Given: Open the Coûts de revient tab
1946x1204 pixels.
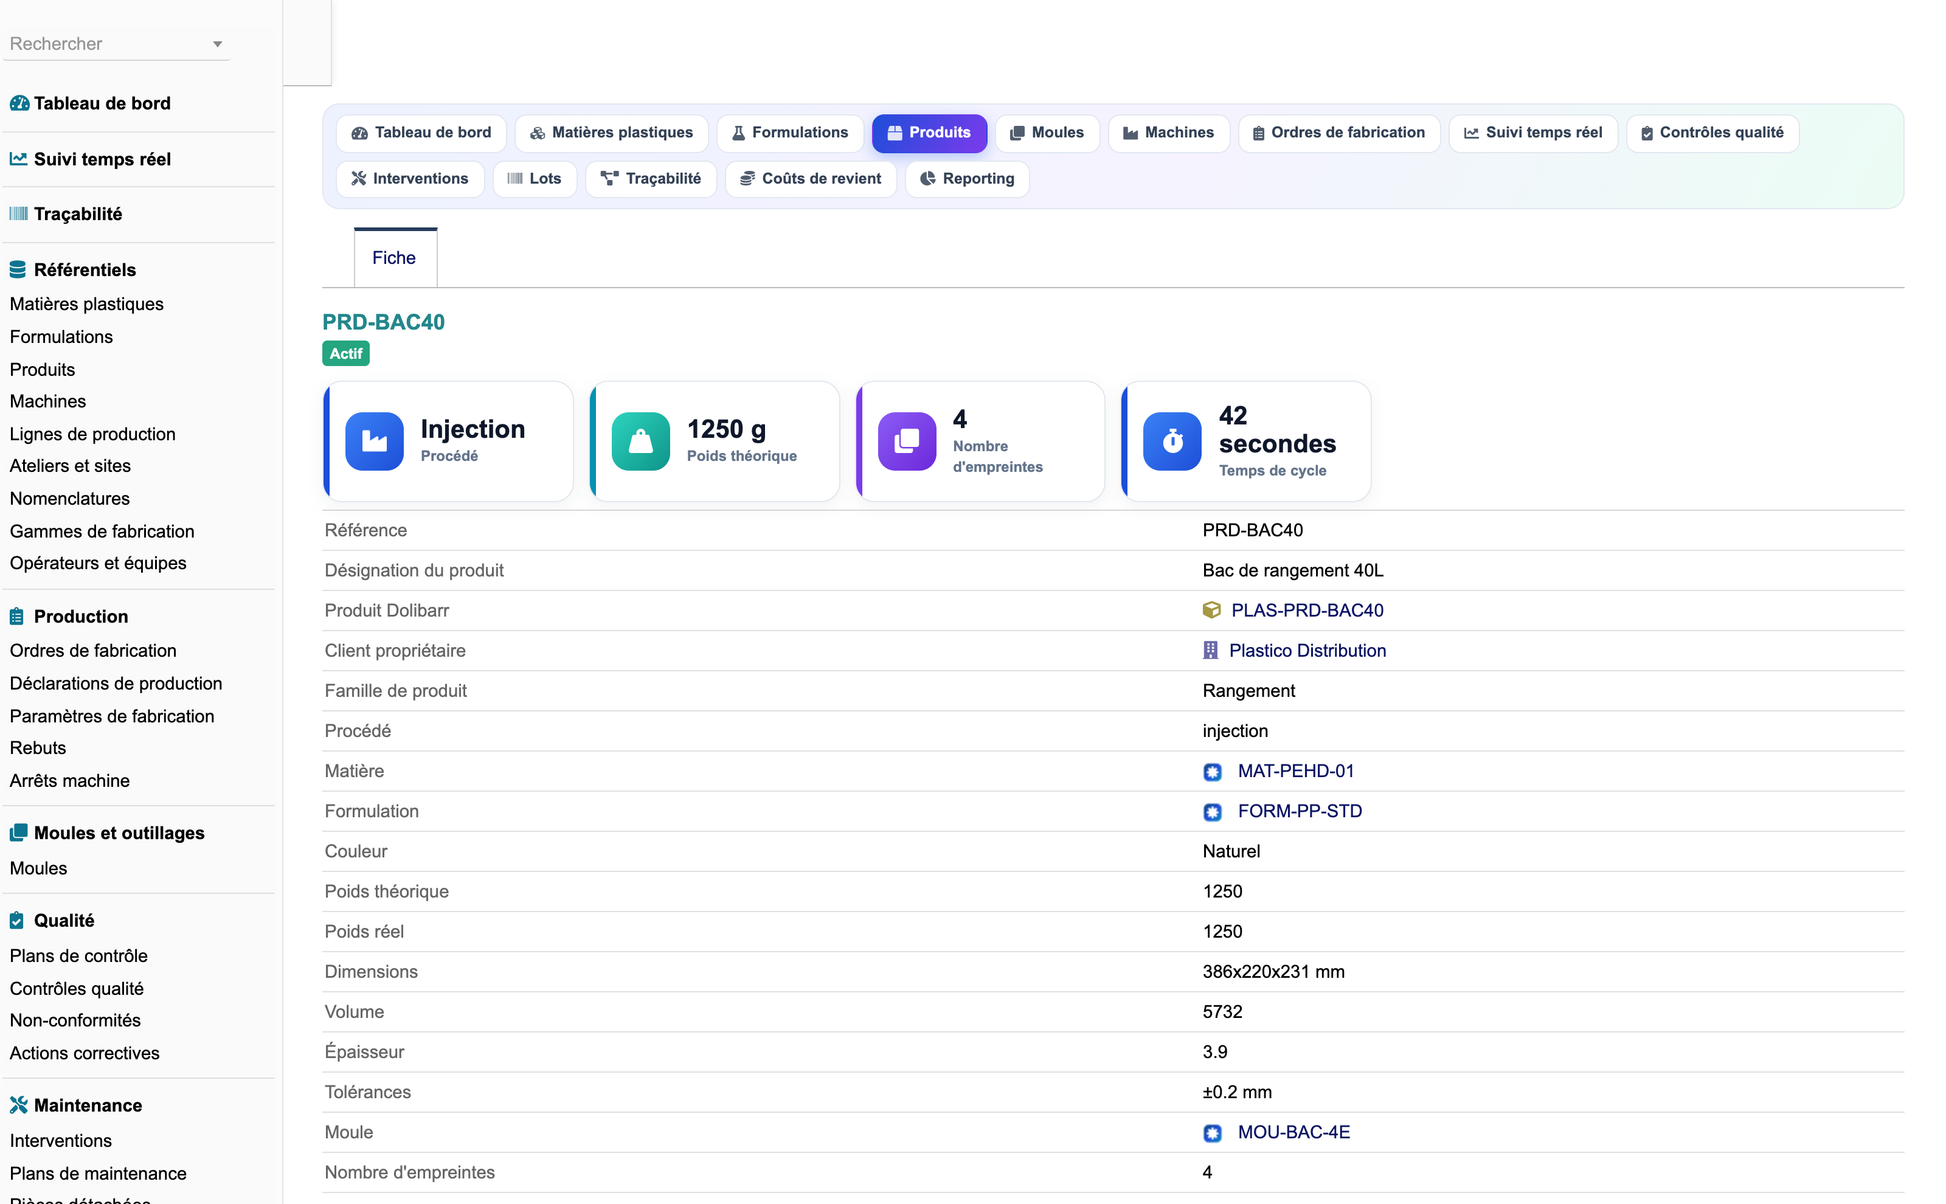Looking at the screenshot, I should pyautogui.click(x=811, y=179).
